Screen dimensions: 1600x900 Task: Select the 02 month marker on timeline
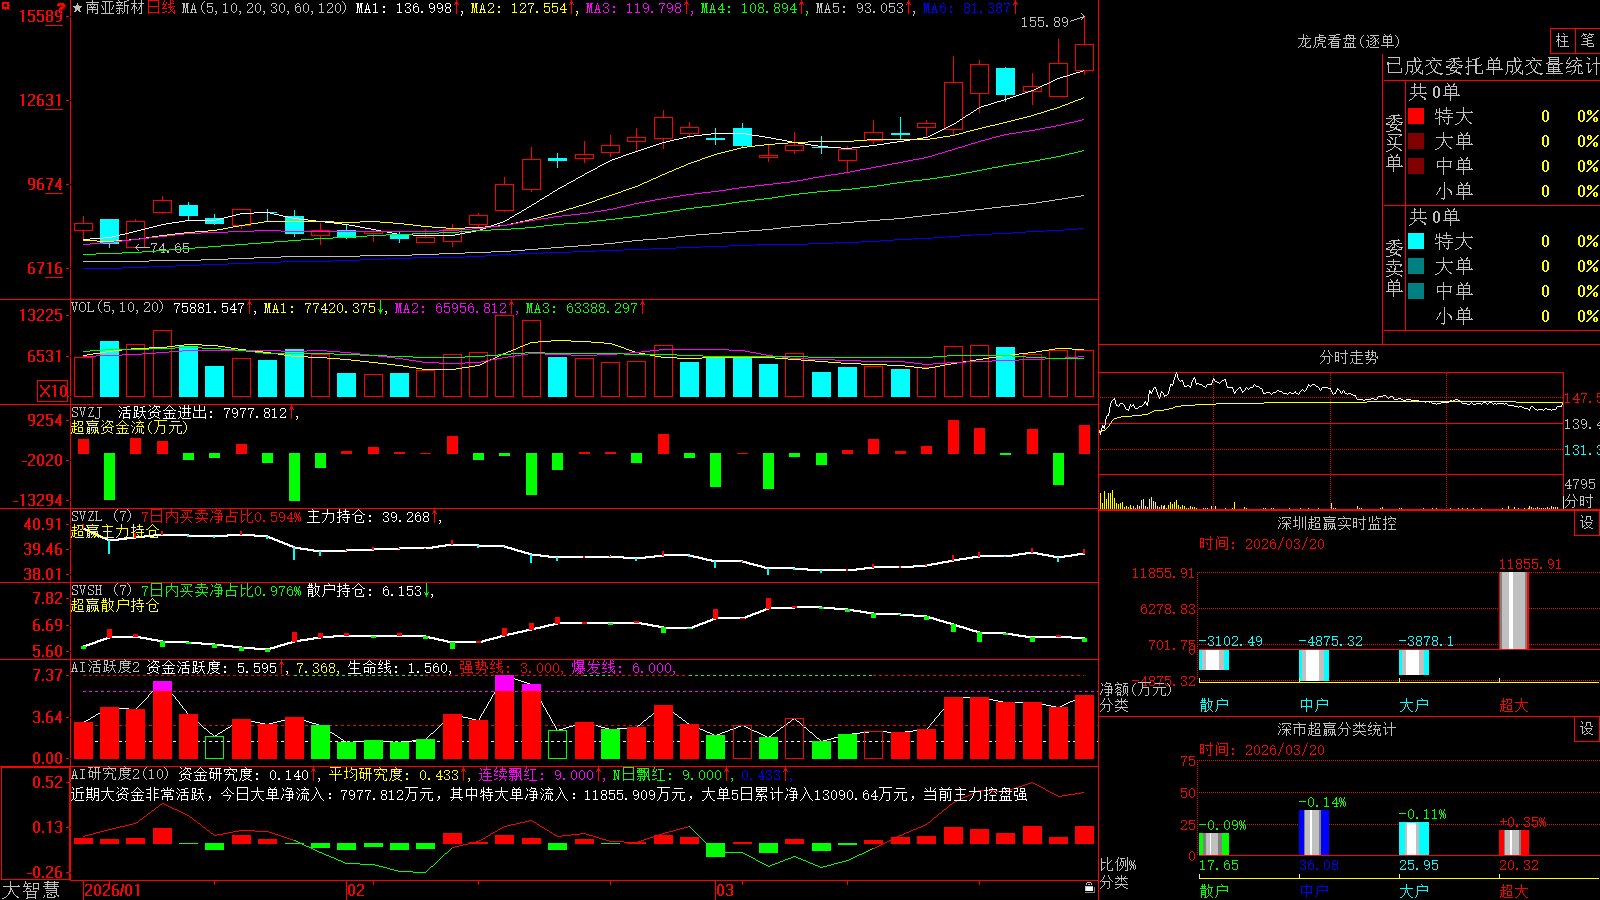356,890
